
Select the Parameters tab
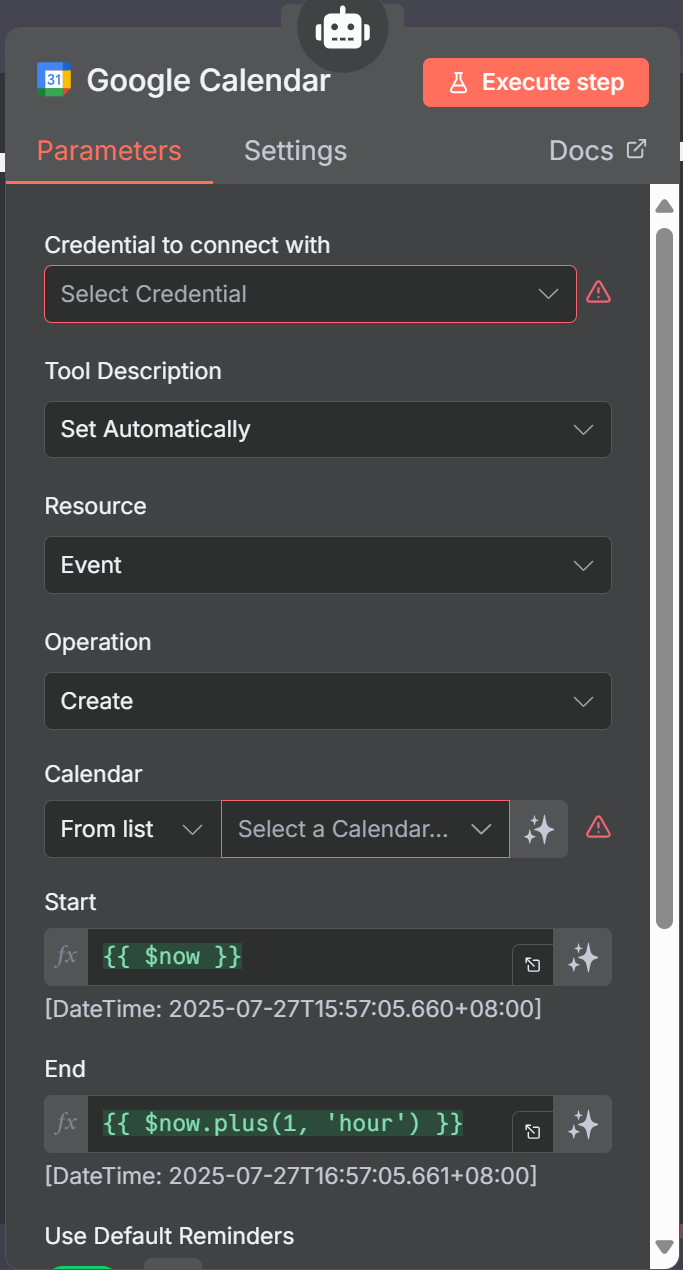click(109, 151)
